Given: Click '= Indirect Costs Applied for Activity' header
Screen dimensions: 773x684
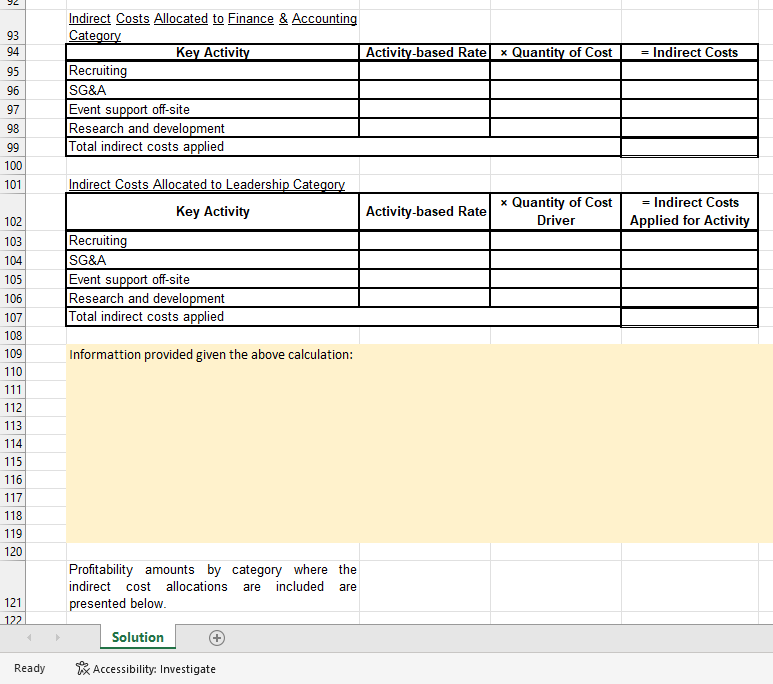Looking at the screenshot, I should [x=689, y=212].
